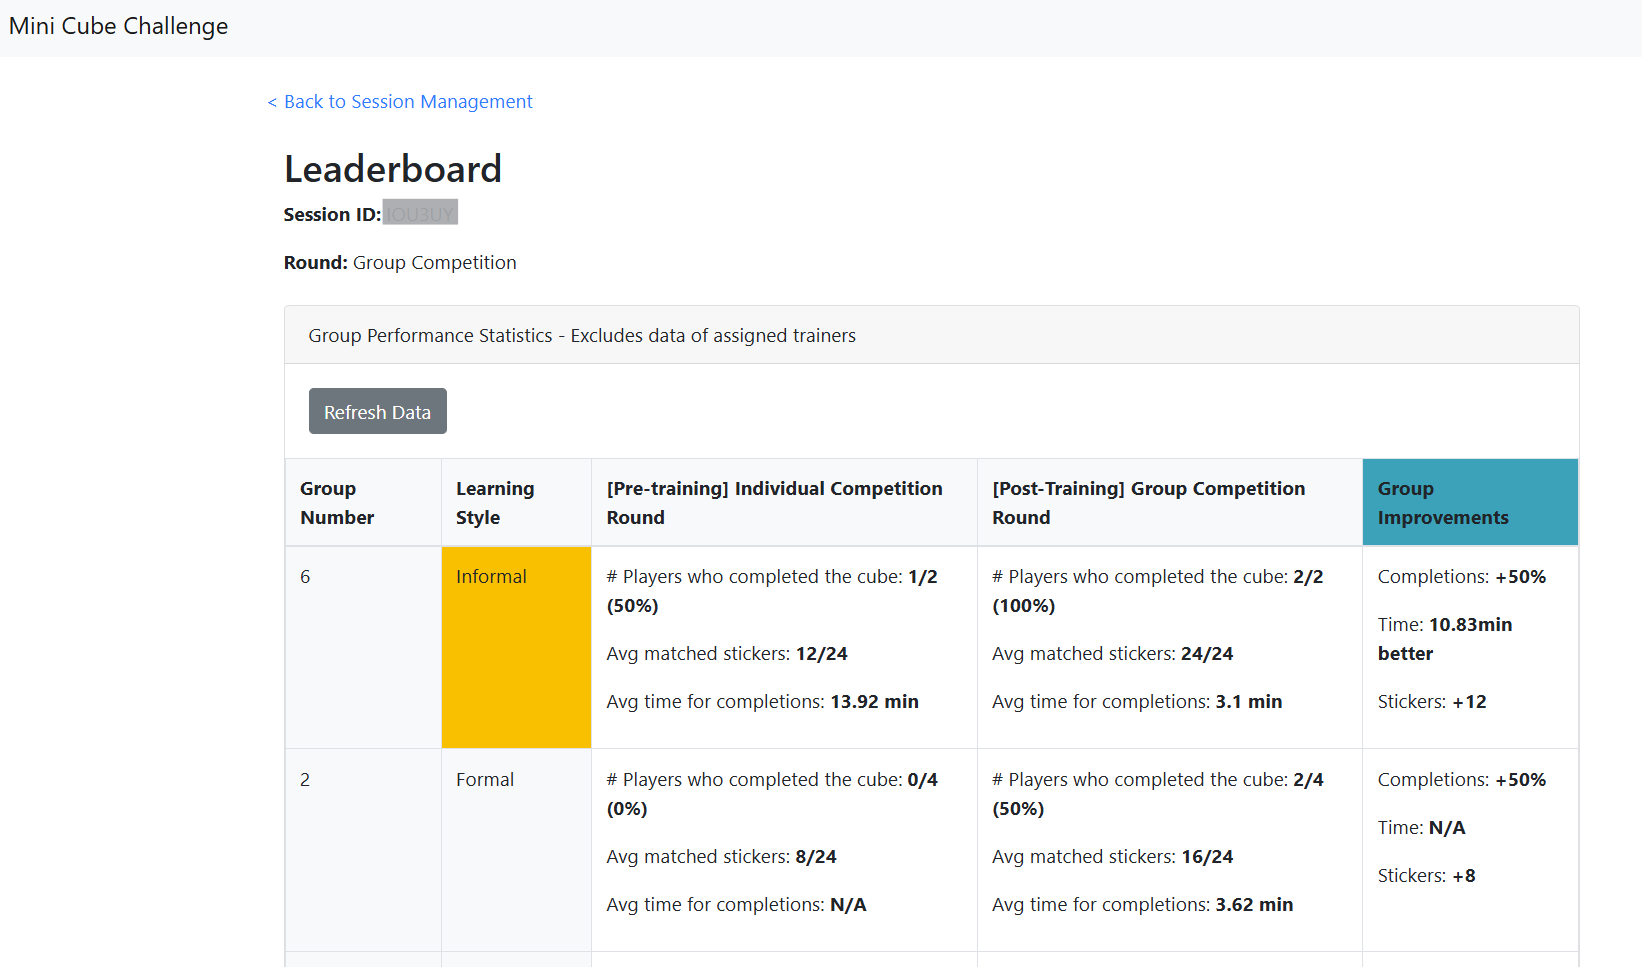Image resolution: width=1642 pixels, height=967 pixels.
Task: Select the Group Improvements column header
Action: click(x=1470, y=502)
